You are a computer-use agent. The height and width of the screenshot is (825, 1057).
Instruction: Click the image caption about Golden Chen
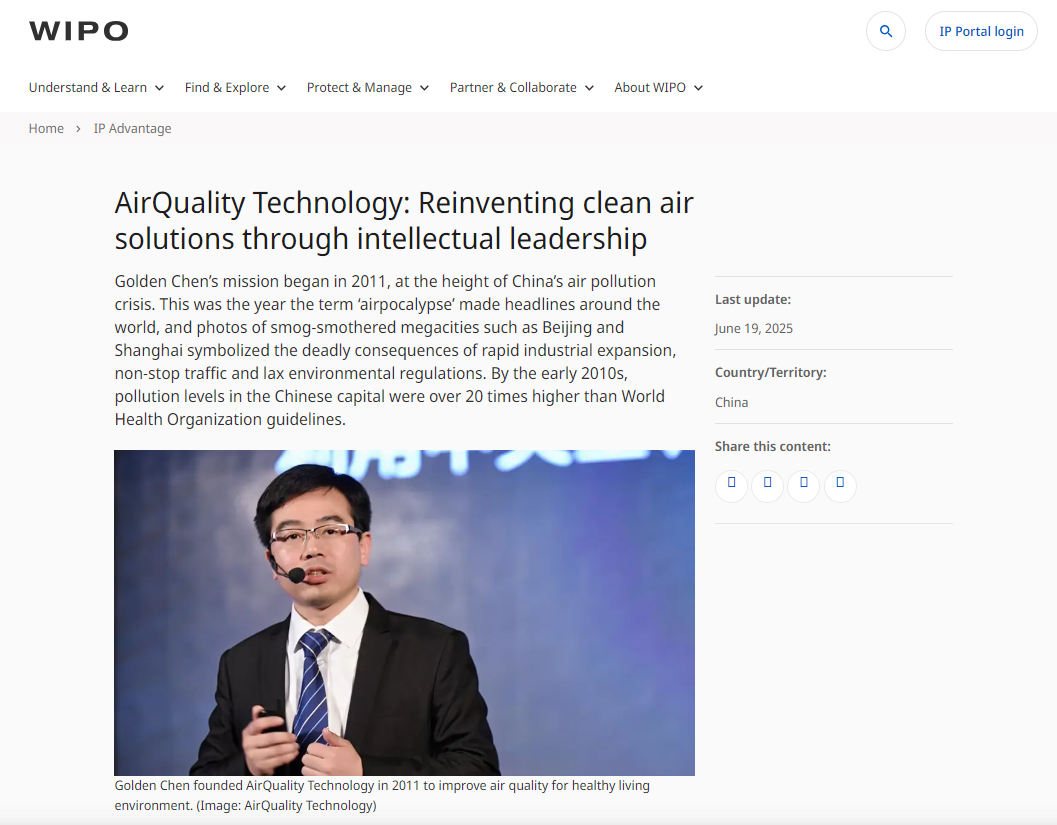(382, 795)
